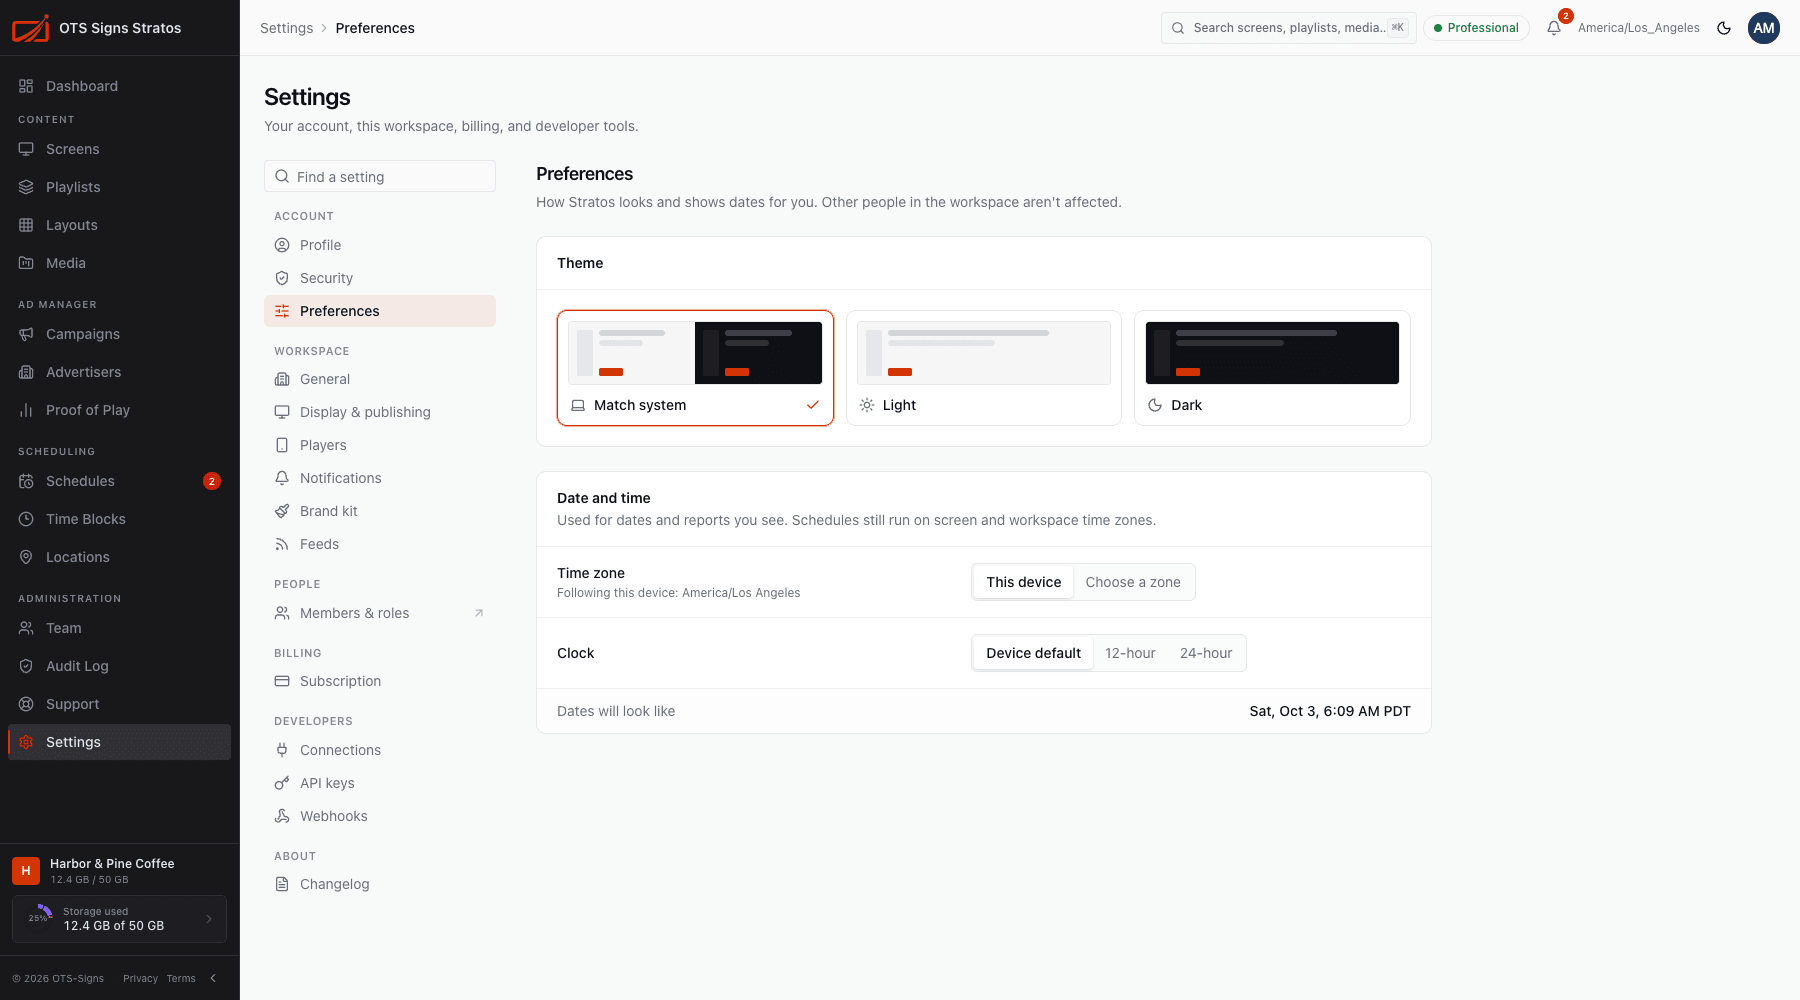Open Advertisers in sidebar
Image resolution: width=1800 pixels, height=1000 pixels.
click(119, 372)
